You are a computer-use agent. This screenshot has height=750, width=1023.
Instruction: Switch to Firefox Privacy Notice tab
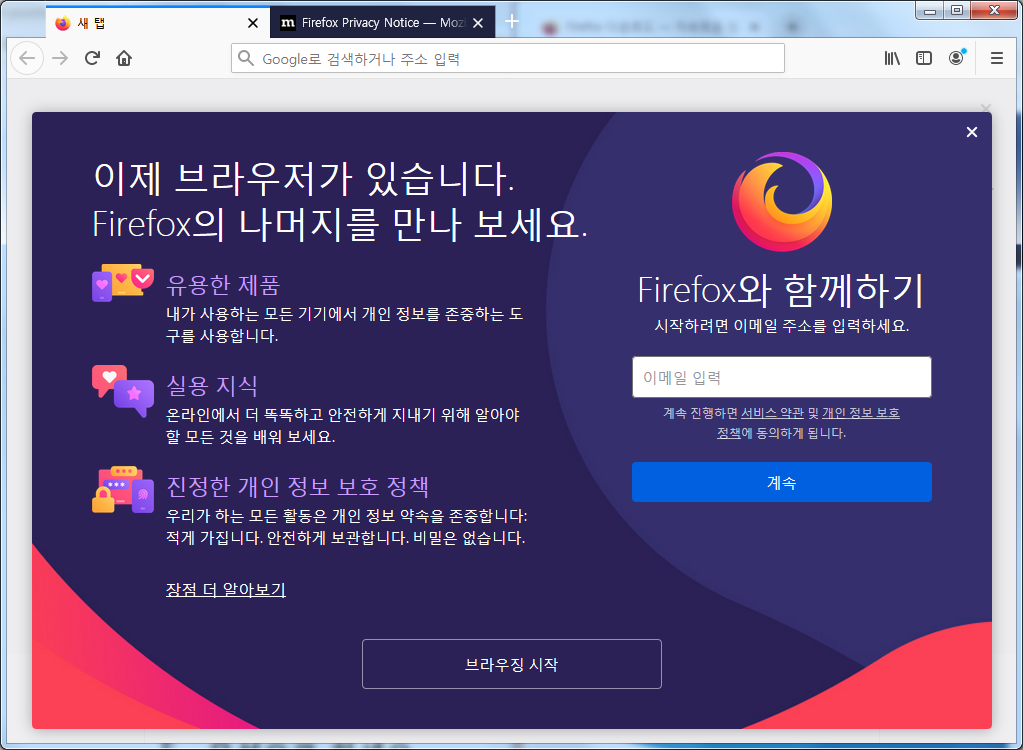pyautogui.click(x=382, y=23)
